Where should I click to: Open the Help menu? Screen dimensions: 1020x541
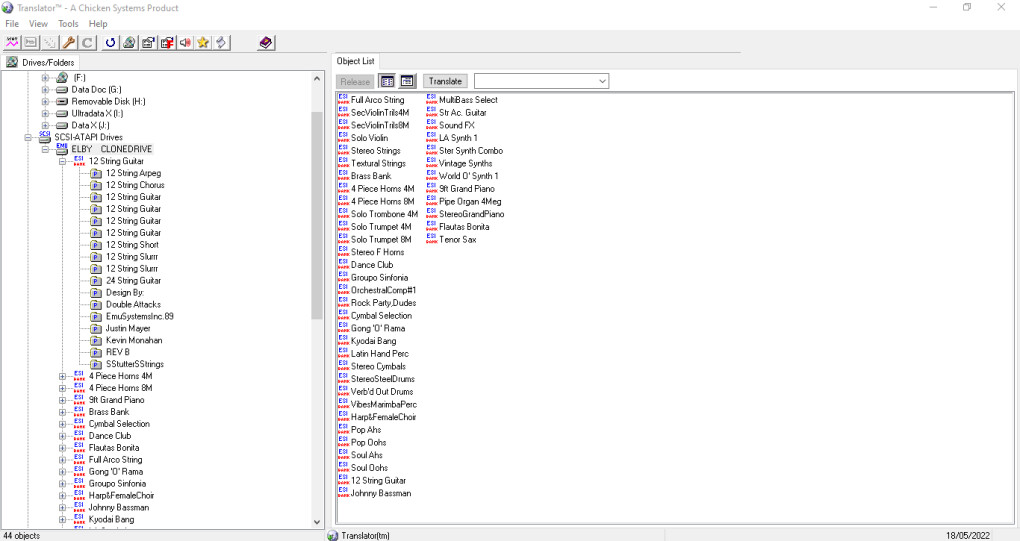tap(98, 24)
